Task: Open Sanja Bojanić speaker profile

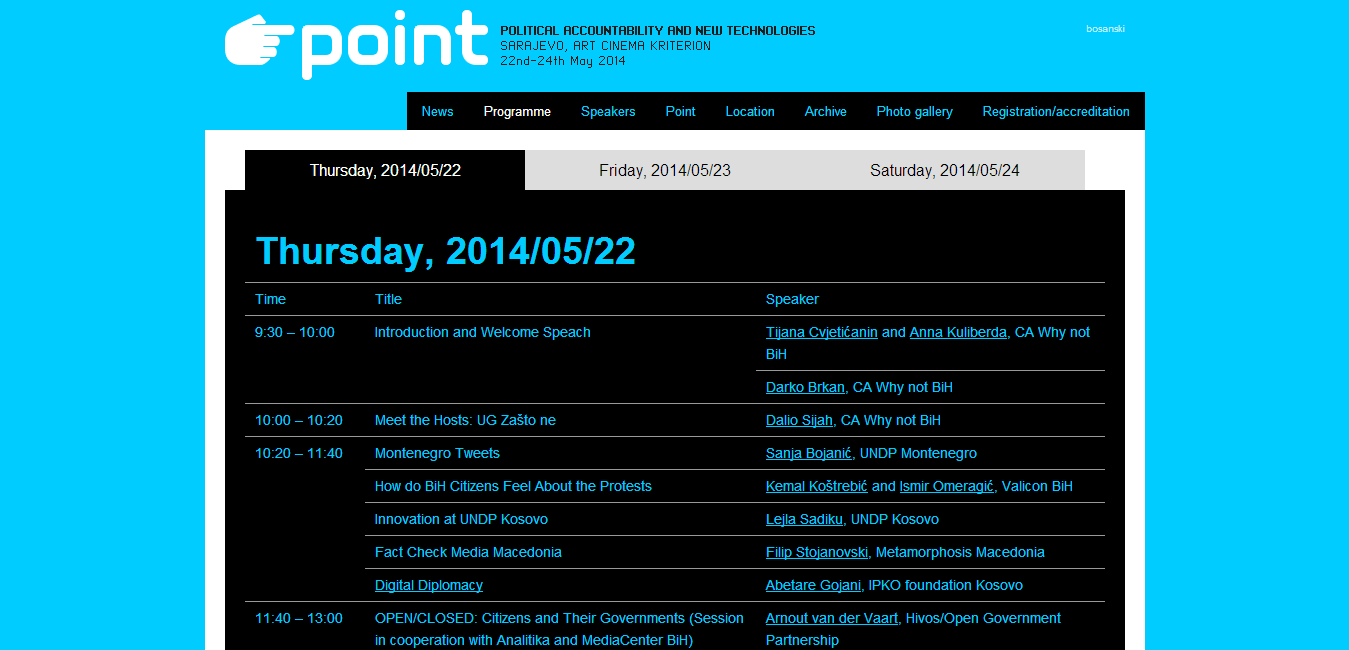Action: point(809,453)
